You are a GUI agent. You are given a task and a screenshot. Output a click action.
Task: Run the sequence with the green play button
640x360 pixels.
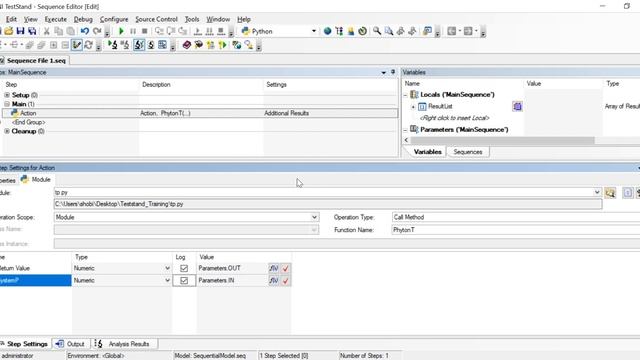(121, 31)
